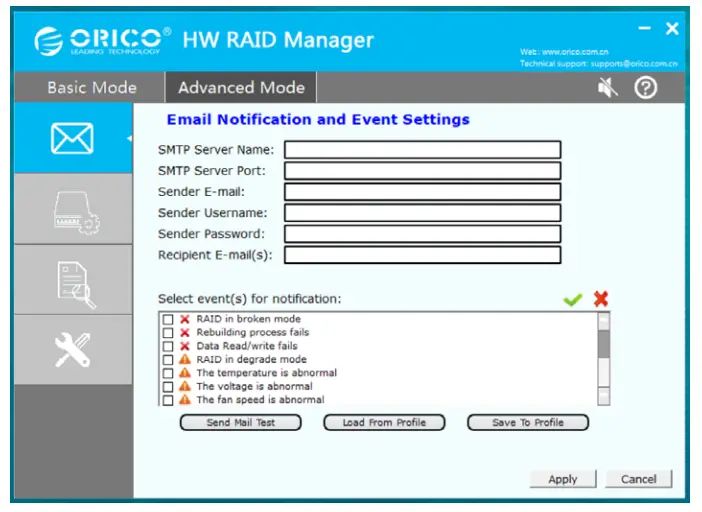Click the Load From Profile button
The height and width of the screenshot is (512, 702).
[x=384, y=422]
